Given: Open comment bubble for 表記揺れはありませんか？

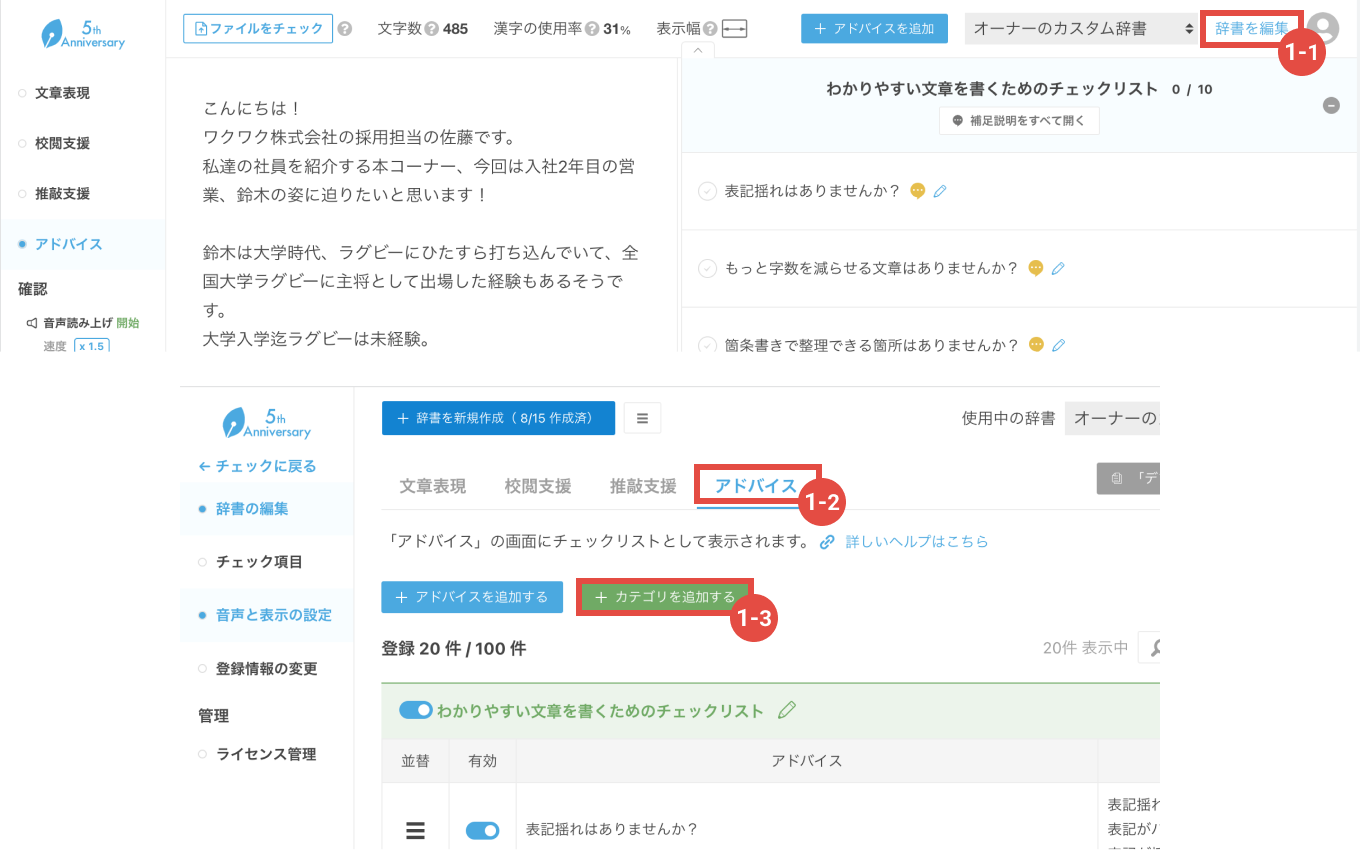Looking at the screenshot, I should 917,191.
